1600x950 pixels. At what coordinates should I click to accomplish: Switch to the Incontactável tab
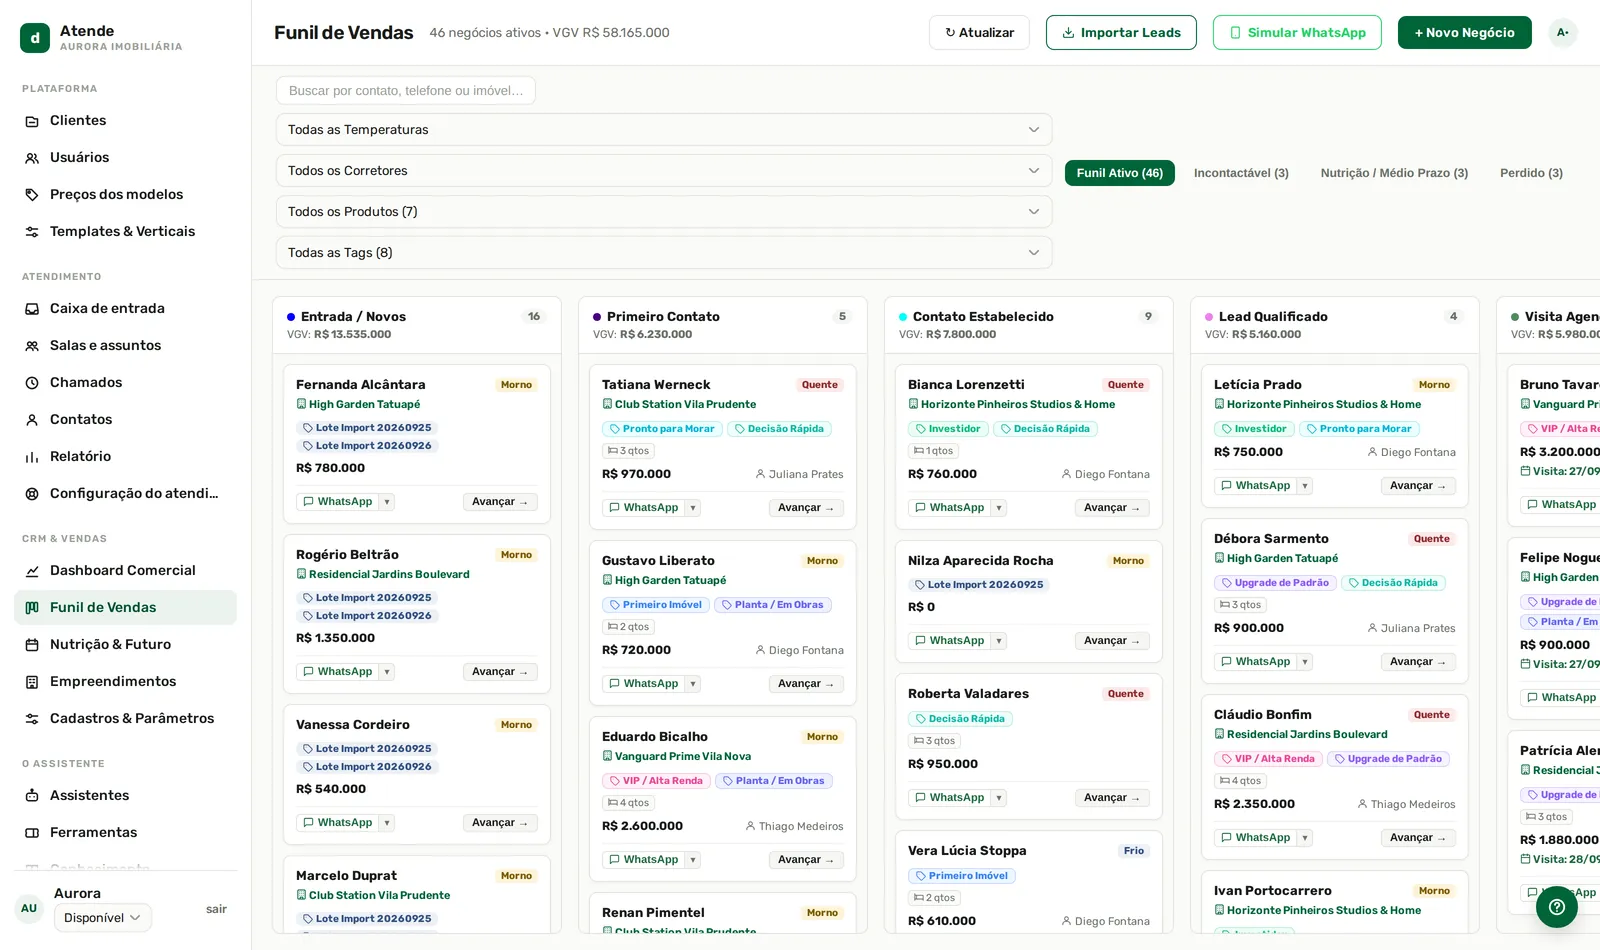tap(1241, 173)
